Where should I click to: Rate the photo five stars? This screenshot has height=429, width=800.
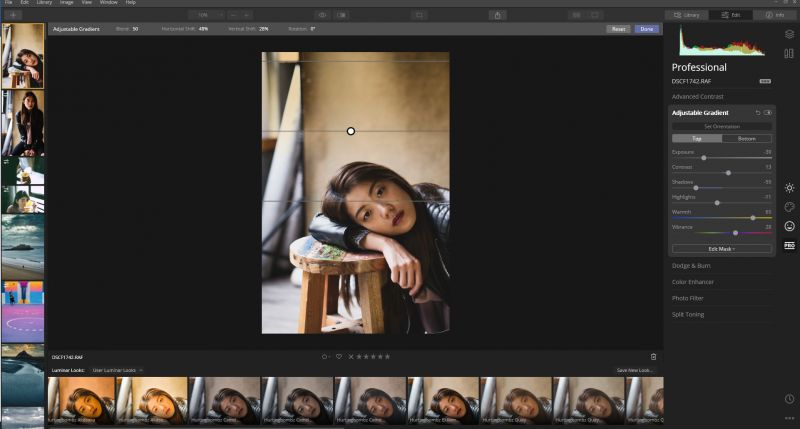tap(387, 357)
